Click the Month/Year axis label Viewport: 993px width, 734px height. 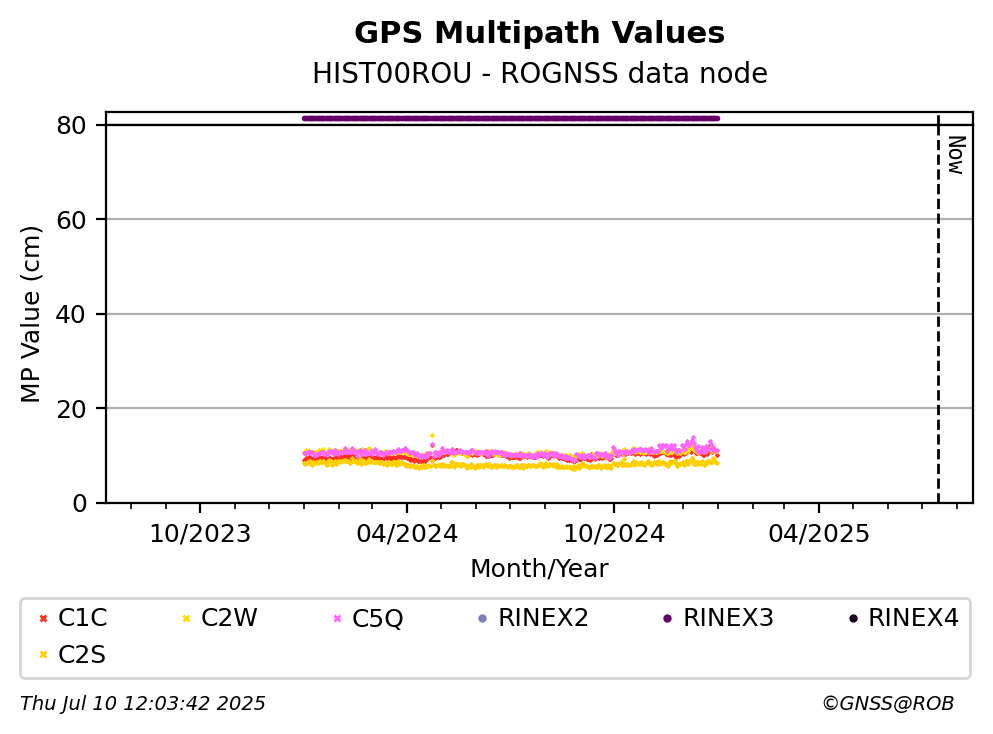pyautogui.click(x=539, y=569)
